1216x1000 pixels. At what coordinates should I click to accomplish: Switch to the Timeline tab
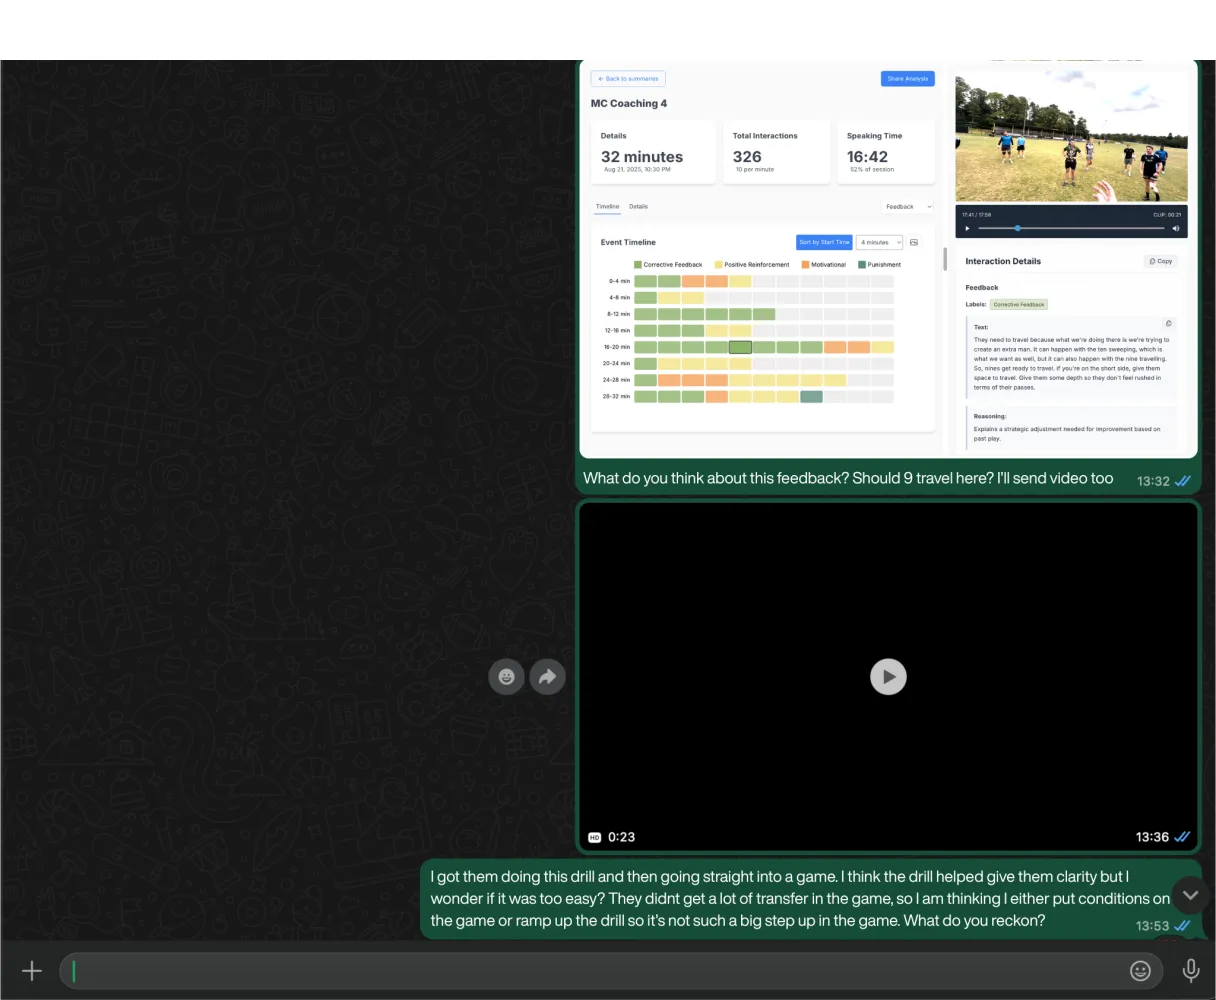pos(608,207)
